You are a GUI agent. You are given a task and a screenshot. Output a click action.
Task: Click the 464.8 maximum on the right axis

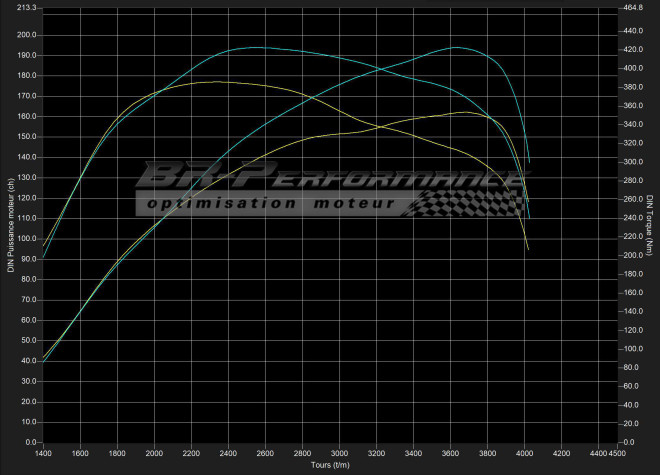(x=632, y=8)
